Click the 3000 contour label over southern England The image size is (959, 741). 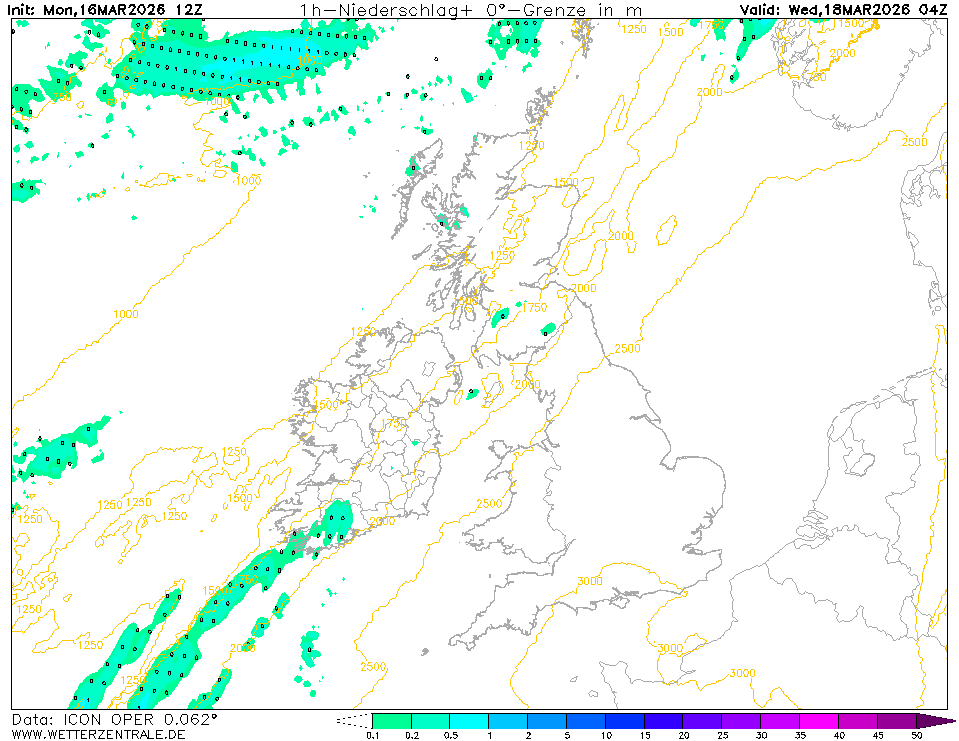[590, 581]
